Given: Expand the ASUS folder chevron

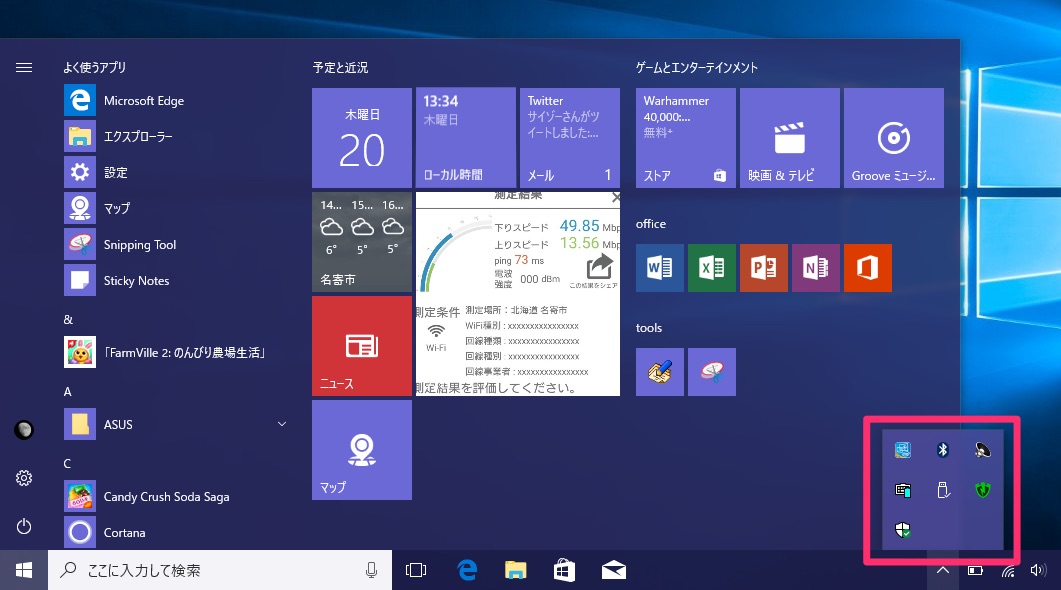Looking at the screenshot, I should [281, 424].
